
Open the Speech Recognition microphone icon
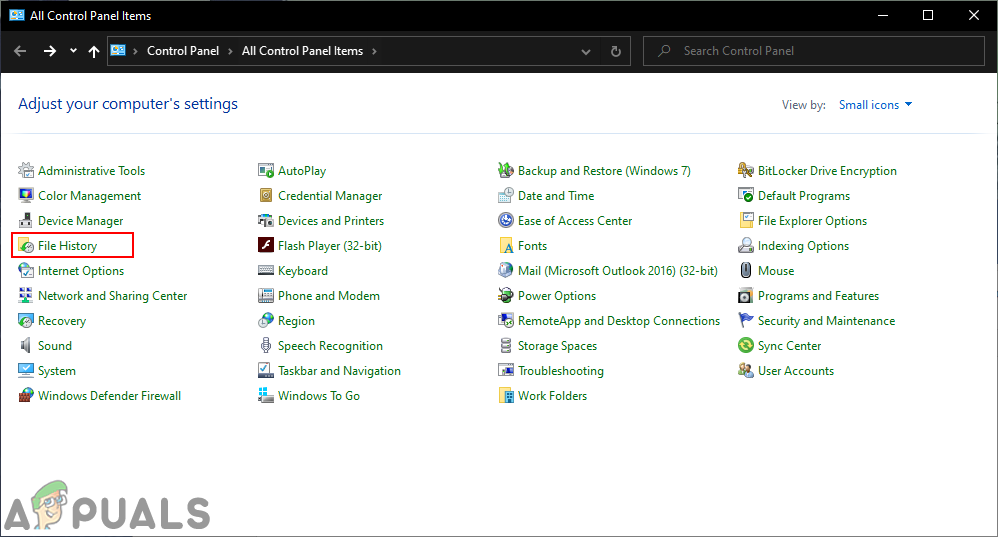click(x=266, y=346)
